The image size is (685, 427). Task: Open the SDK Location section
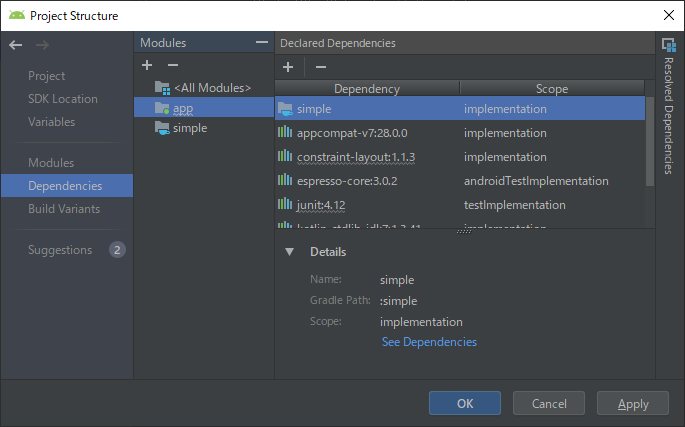click(63, 99)
